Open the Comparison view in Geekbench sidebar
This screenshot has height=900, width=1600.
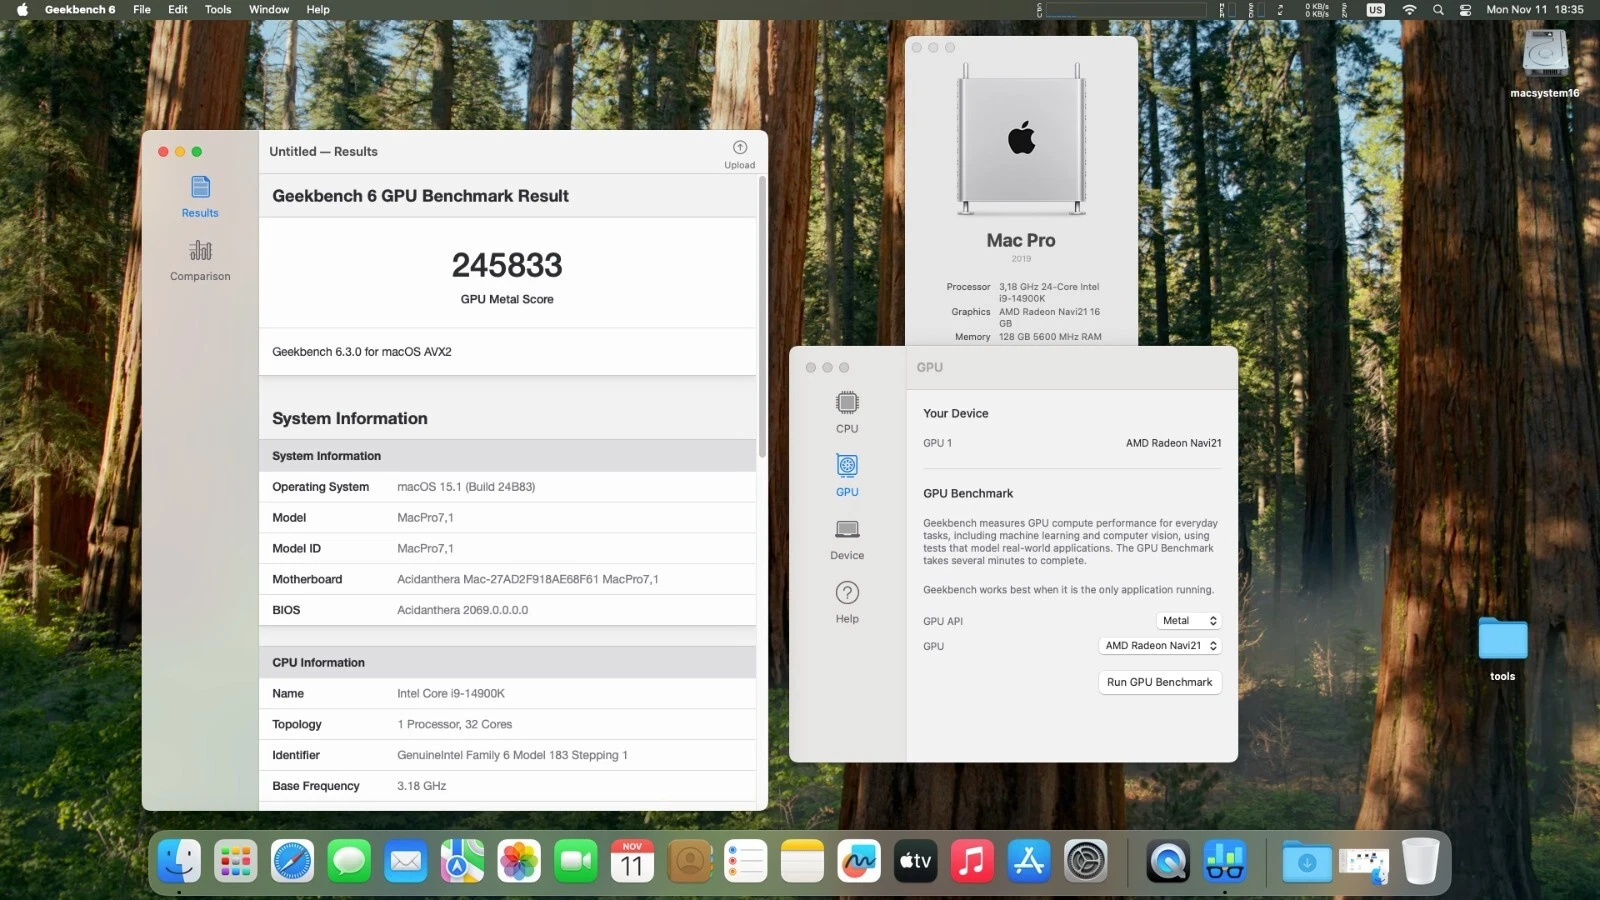pos(200,260)
